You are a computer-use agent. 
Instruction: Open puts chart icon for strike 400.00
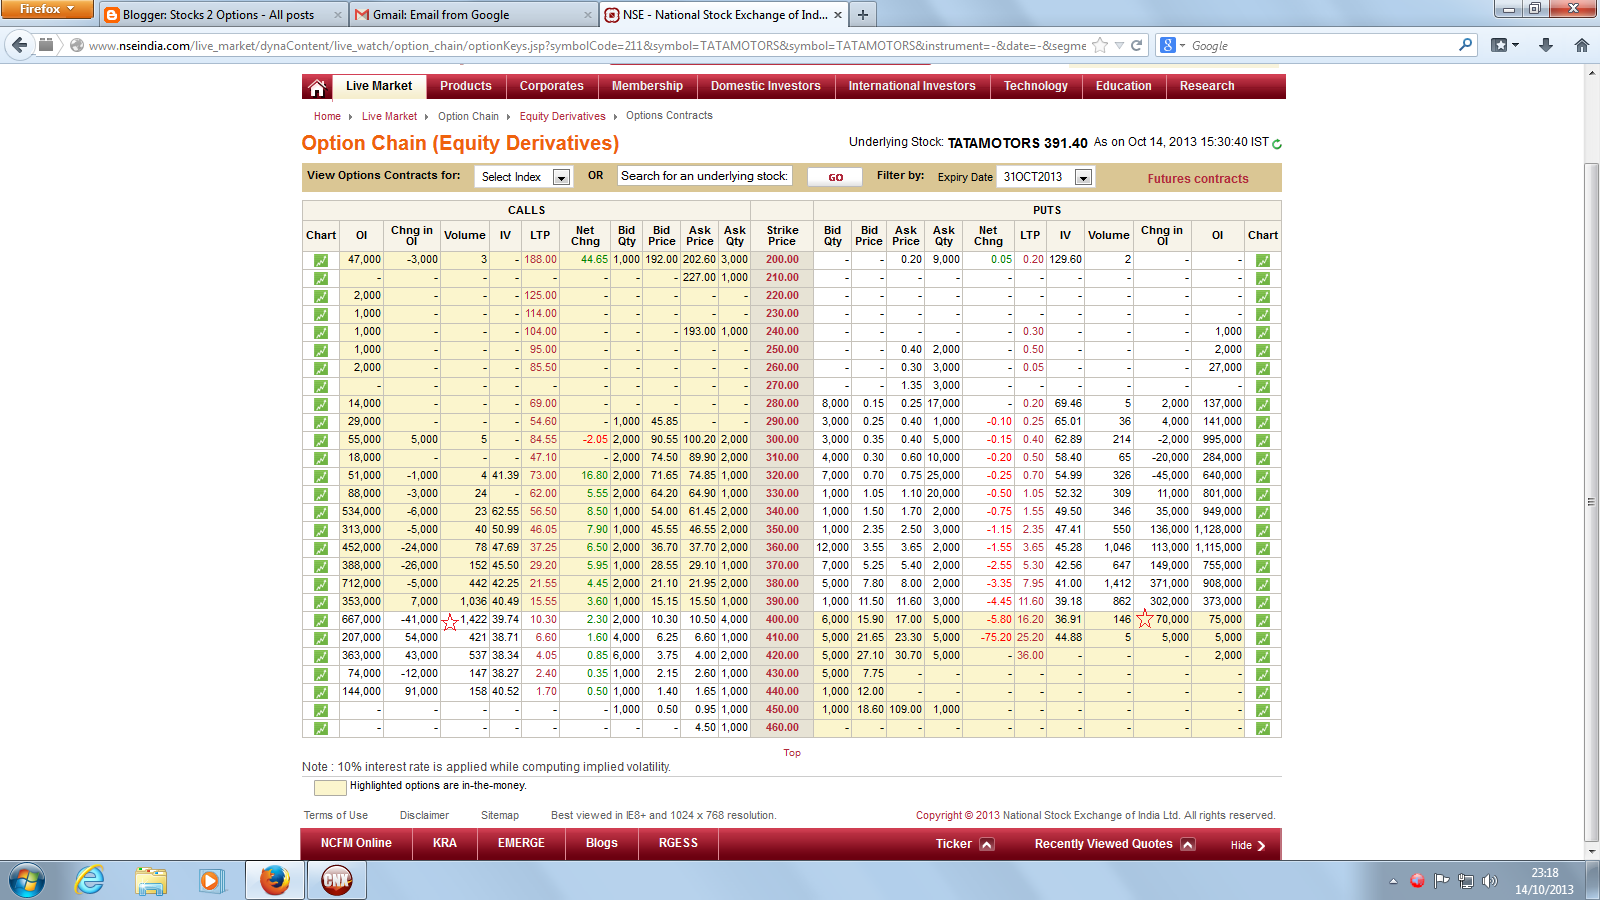pyautogui.click(x=1263, y=620)
